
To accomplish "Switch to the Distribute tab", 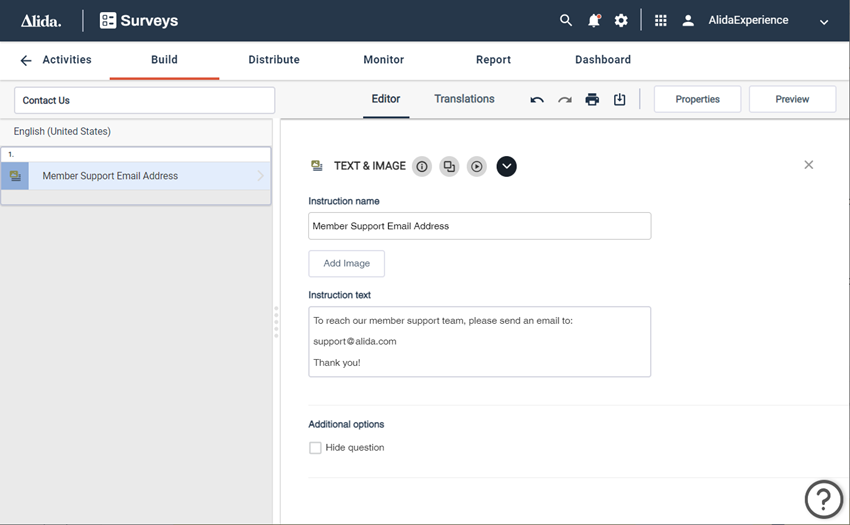I will pos(274,60).
